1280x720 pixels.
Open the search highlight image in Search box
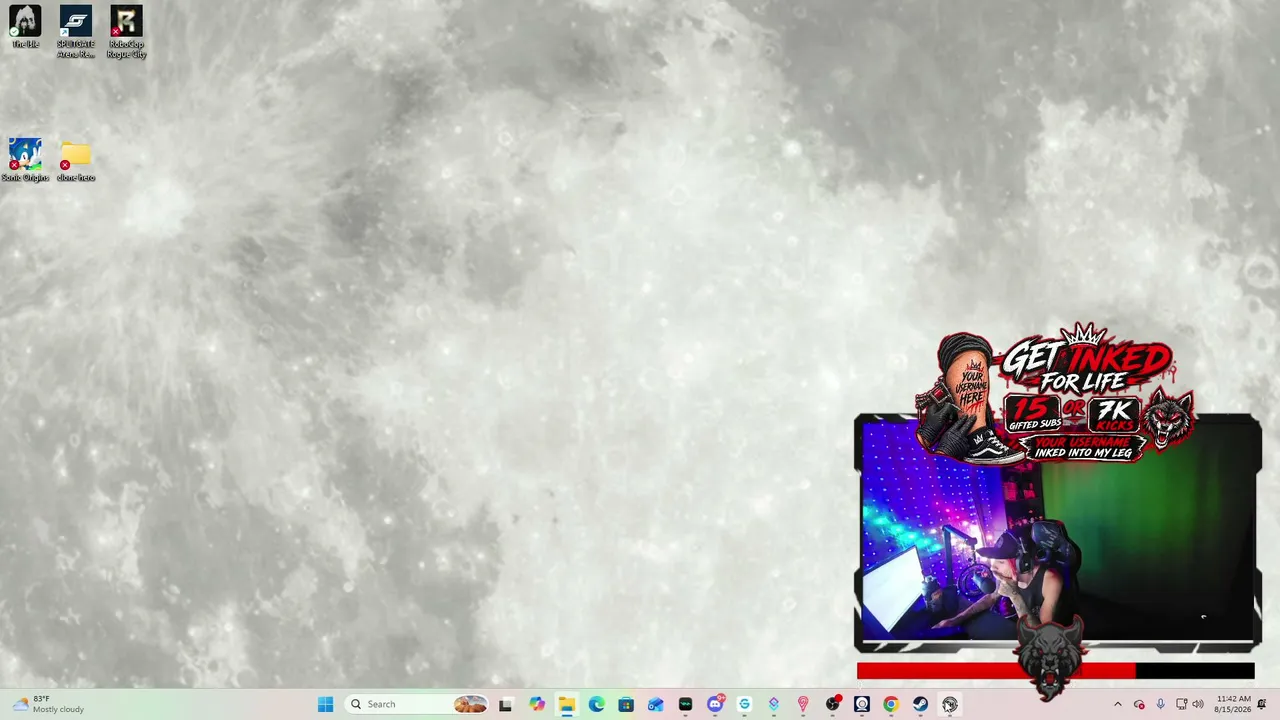point(470,704)
